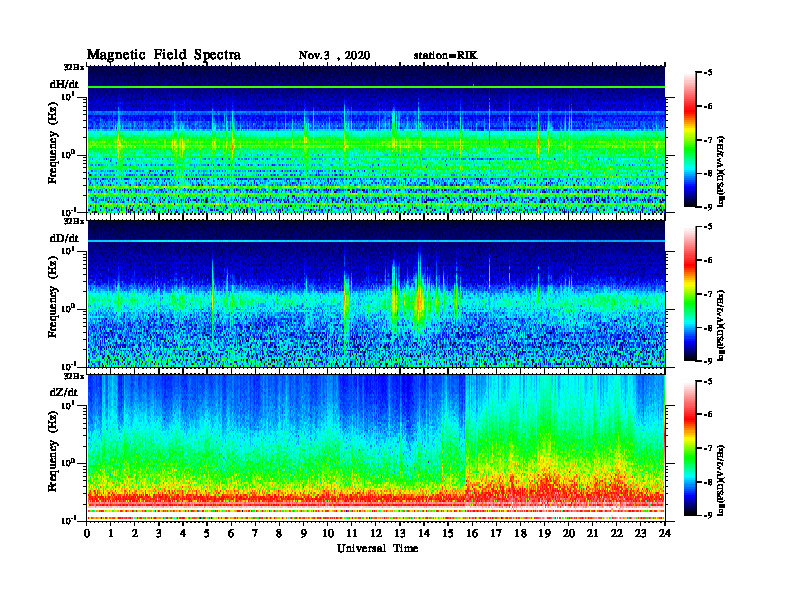Click hour 12 tick label on time axis
This screenshot has height=612, width=792.
click(x=376, y=534)
